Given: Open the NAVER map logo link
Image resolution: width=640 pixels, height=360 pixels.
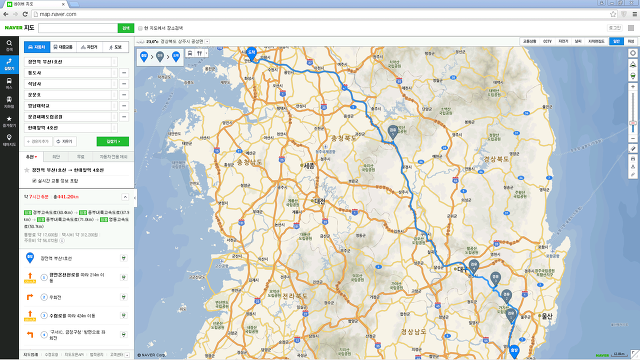Looking at the screenshot, I should point(19,28).
